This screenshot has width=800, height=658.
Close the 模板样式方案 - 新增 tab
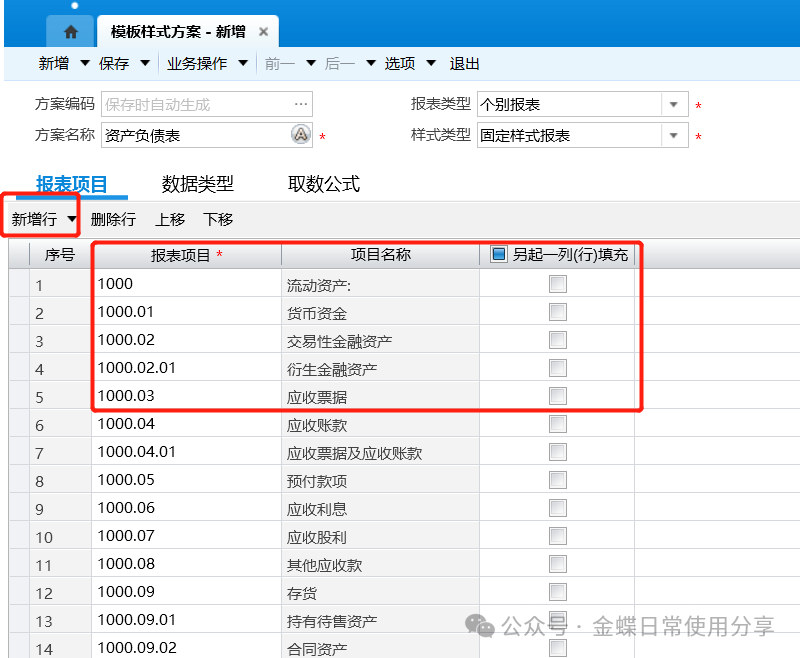click(x=263, y=32)
